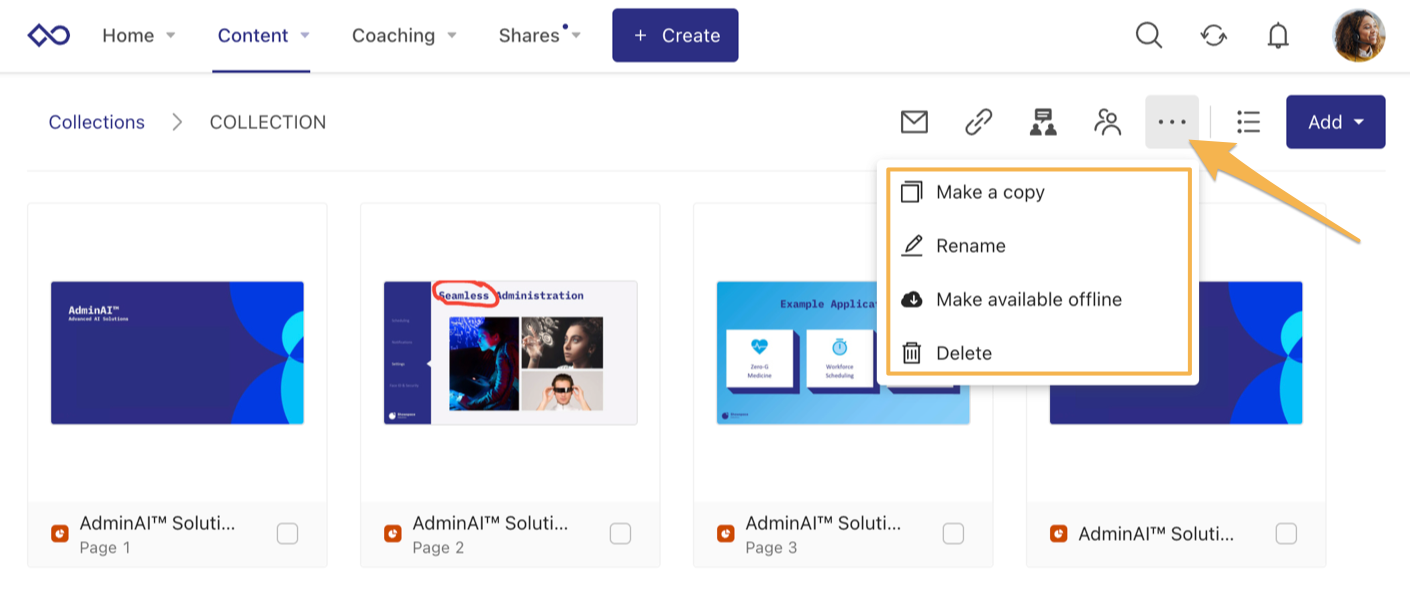This screenshot has width=1410, height=589.
Task: Open the ellipsis more-actions menu
Action: pos(1171,122)
